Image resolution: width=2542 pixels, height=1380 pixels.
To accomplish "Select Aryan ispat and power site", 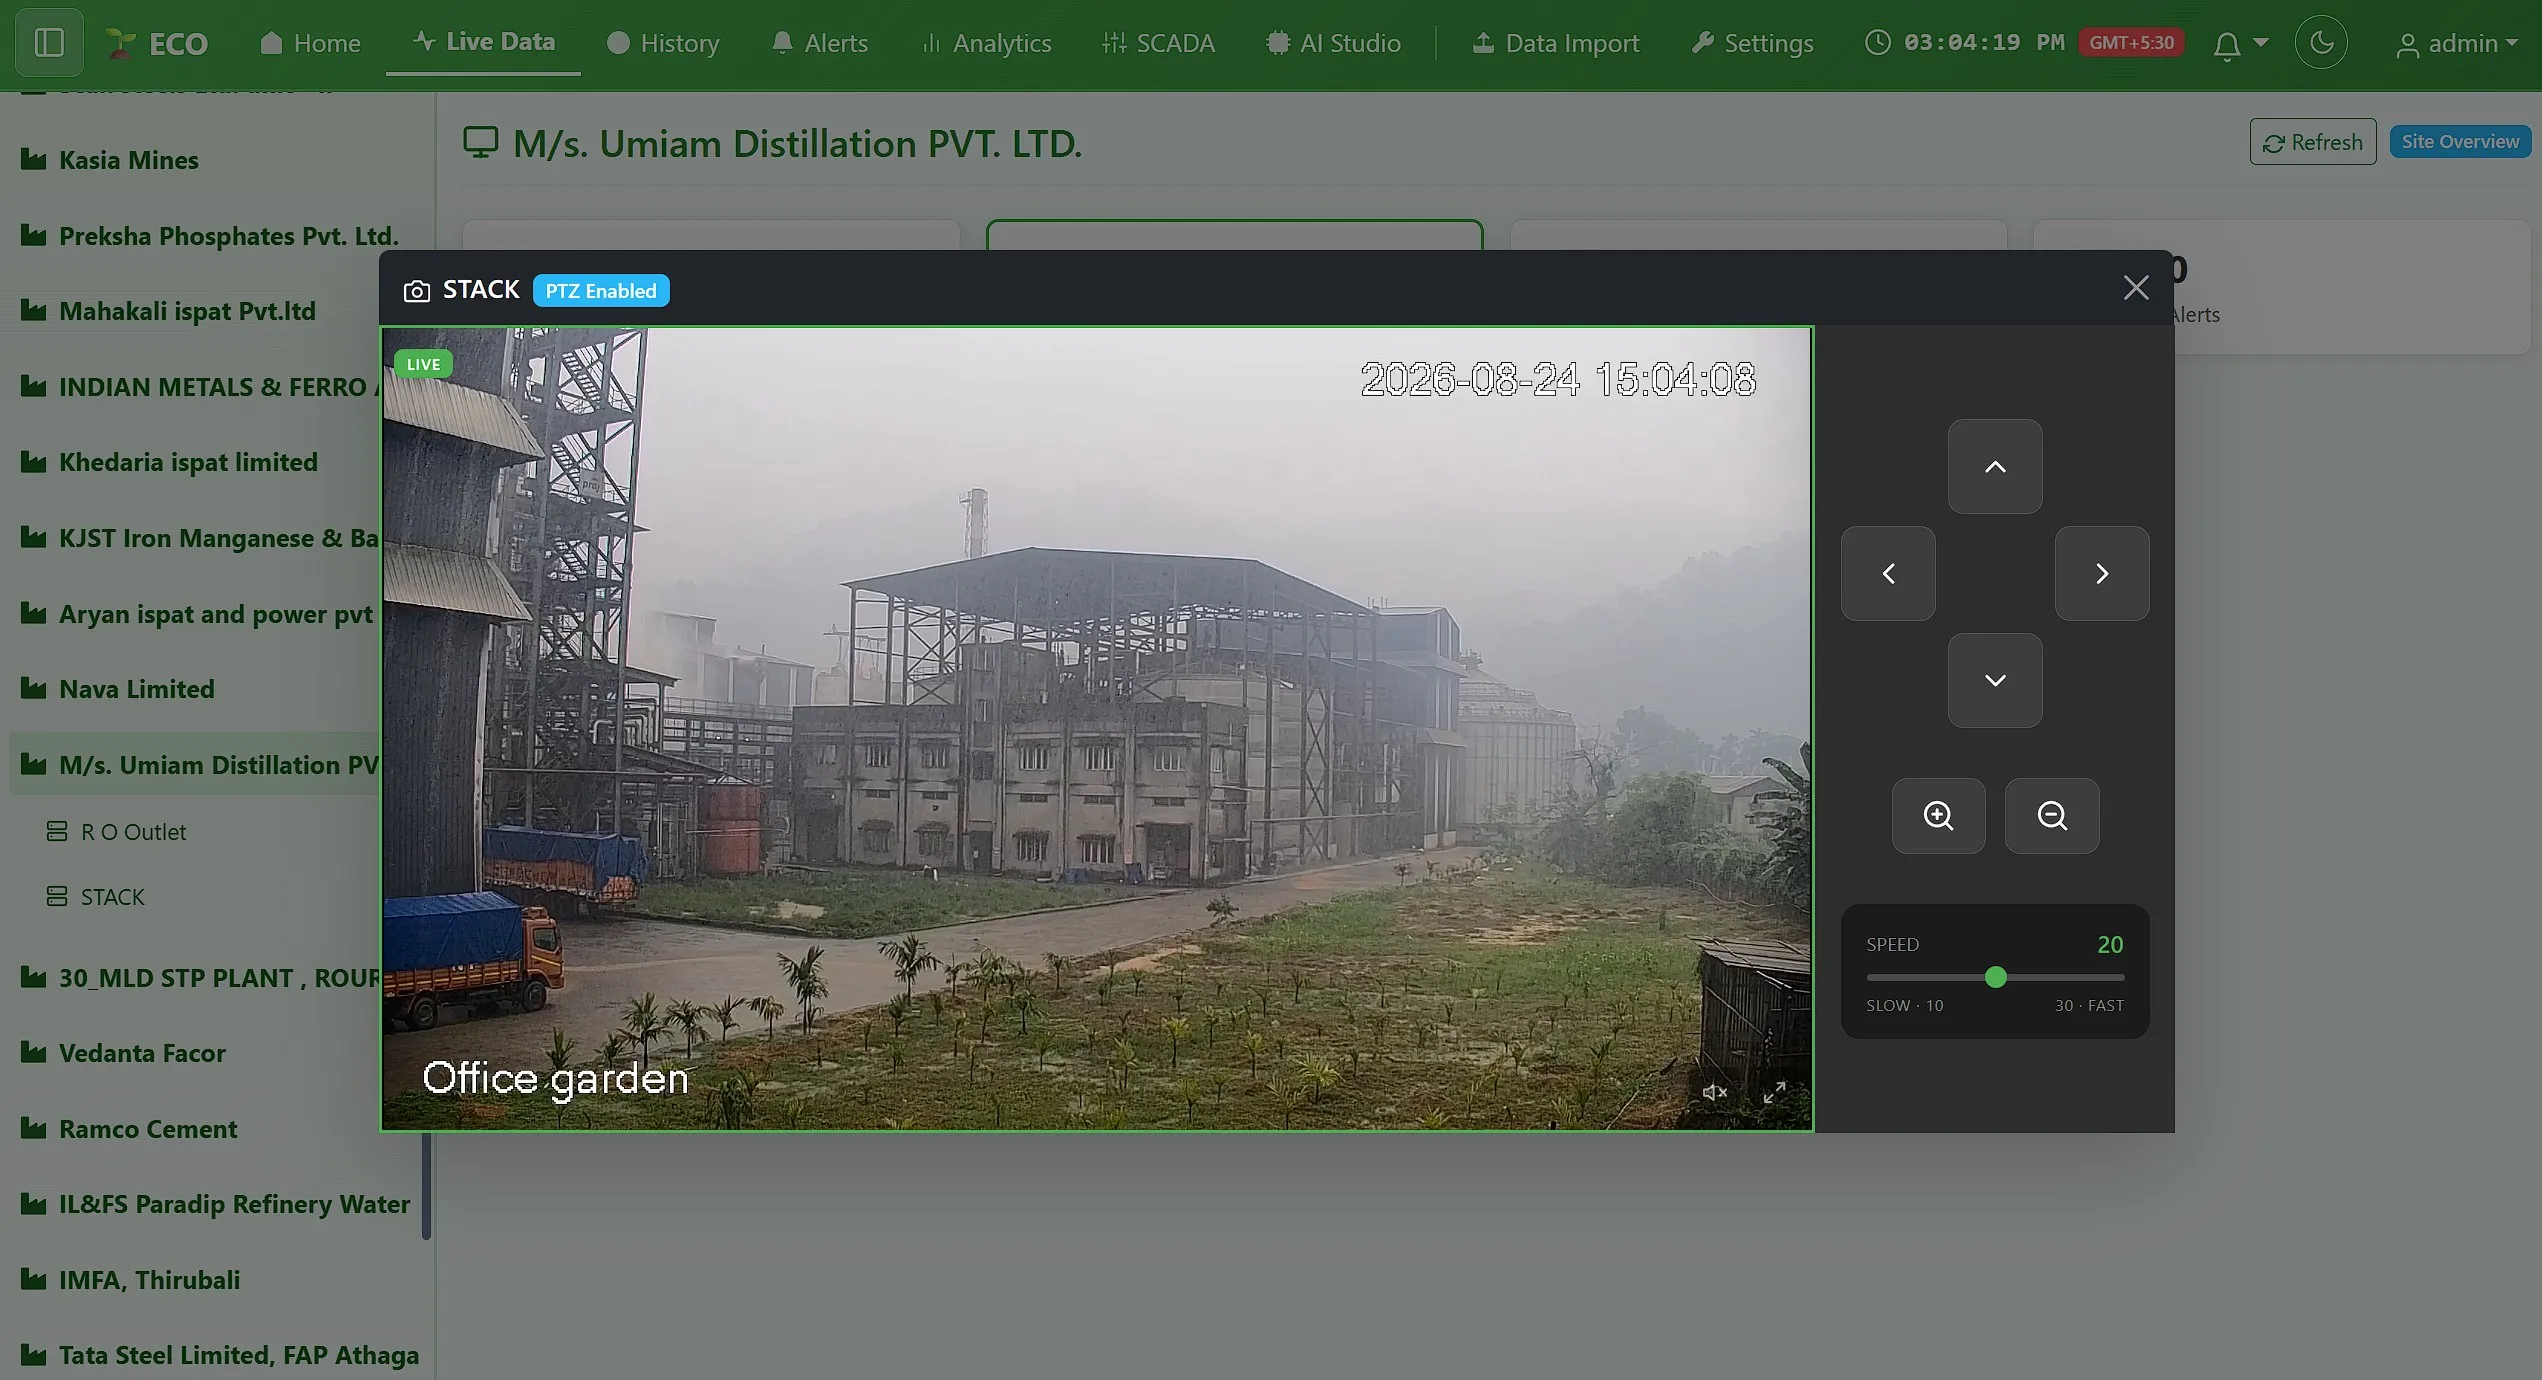I will pyautogui.click(x=198, y=614).
